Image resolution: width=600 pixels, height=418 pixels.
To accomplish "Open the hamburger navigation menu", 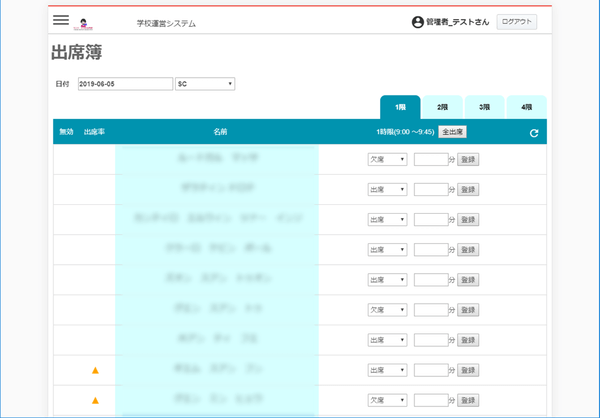I will 61,20.
